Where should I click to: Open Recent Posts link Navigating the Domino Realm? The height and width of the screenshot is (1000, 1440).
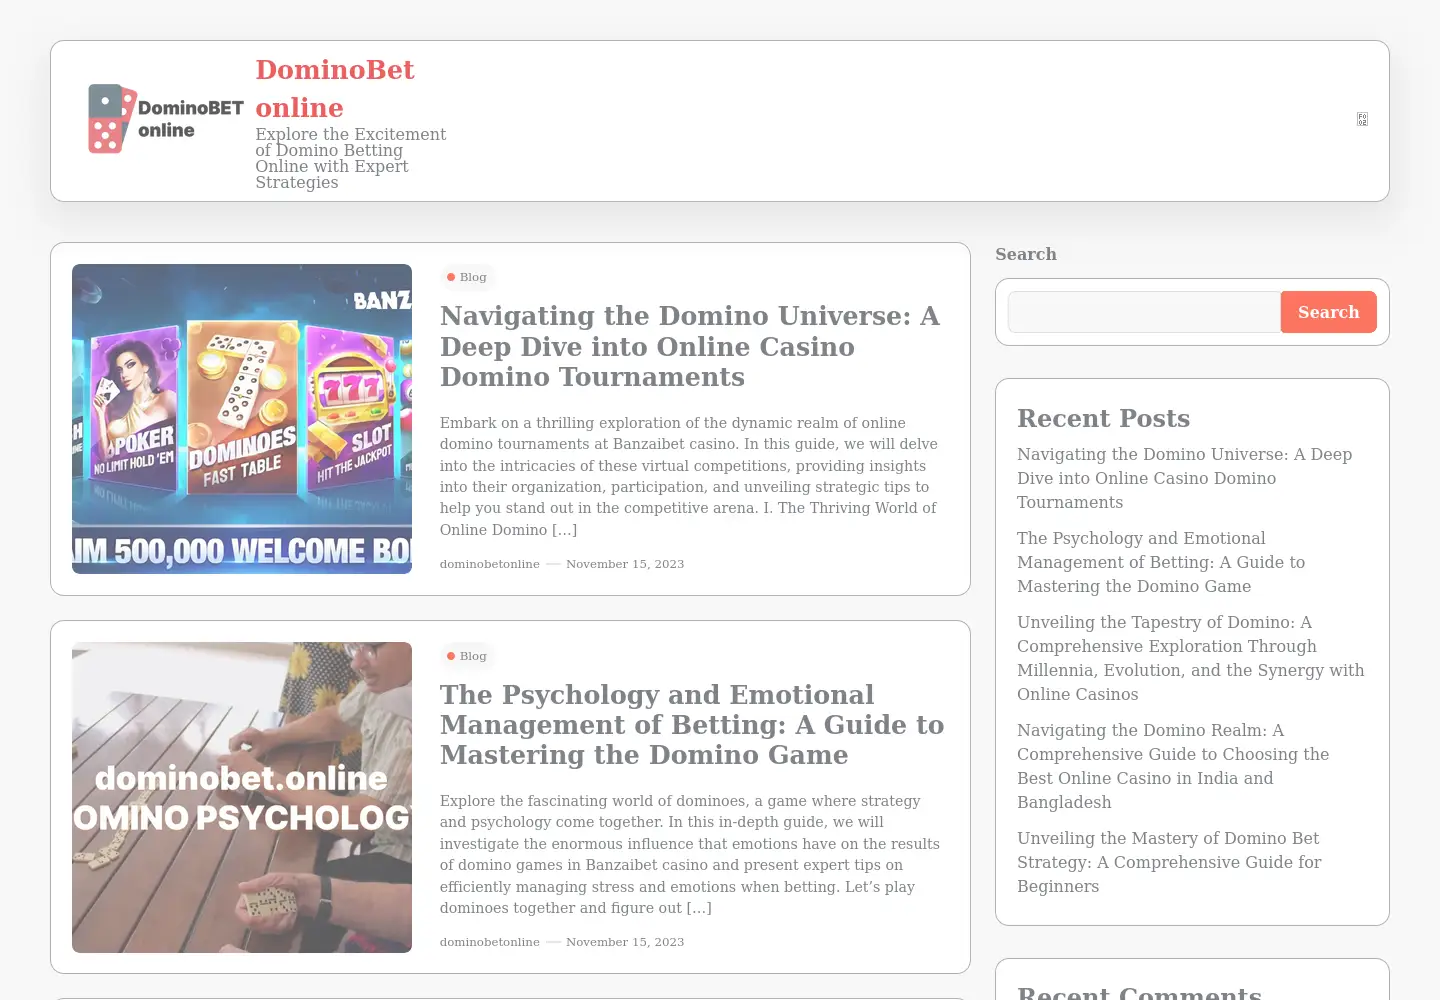pos(1173,766)
